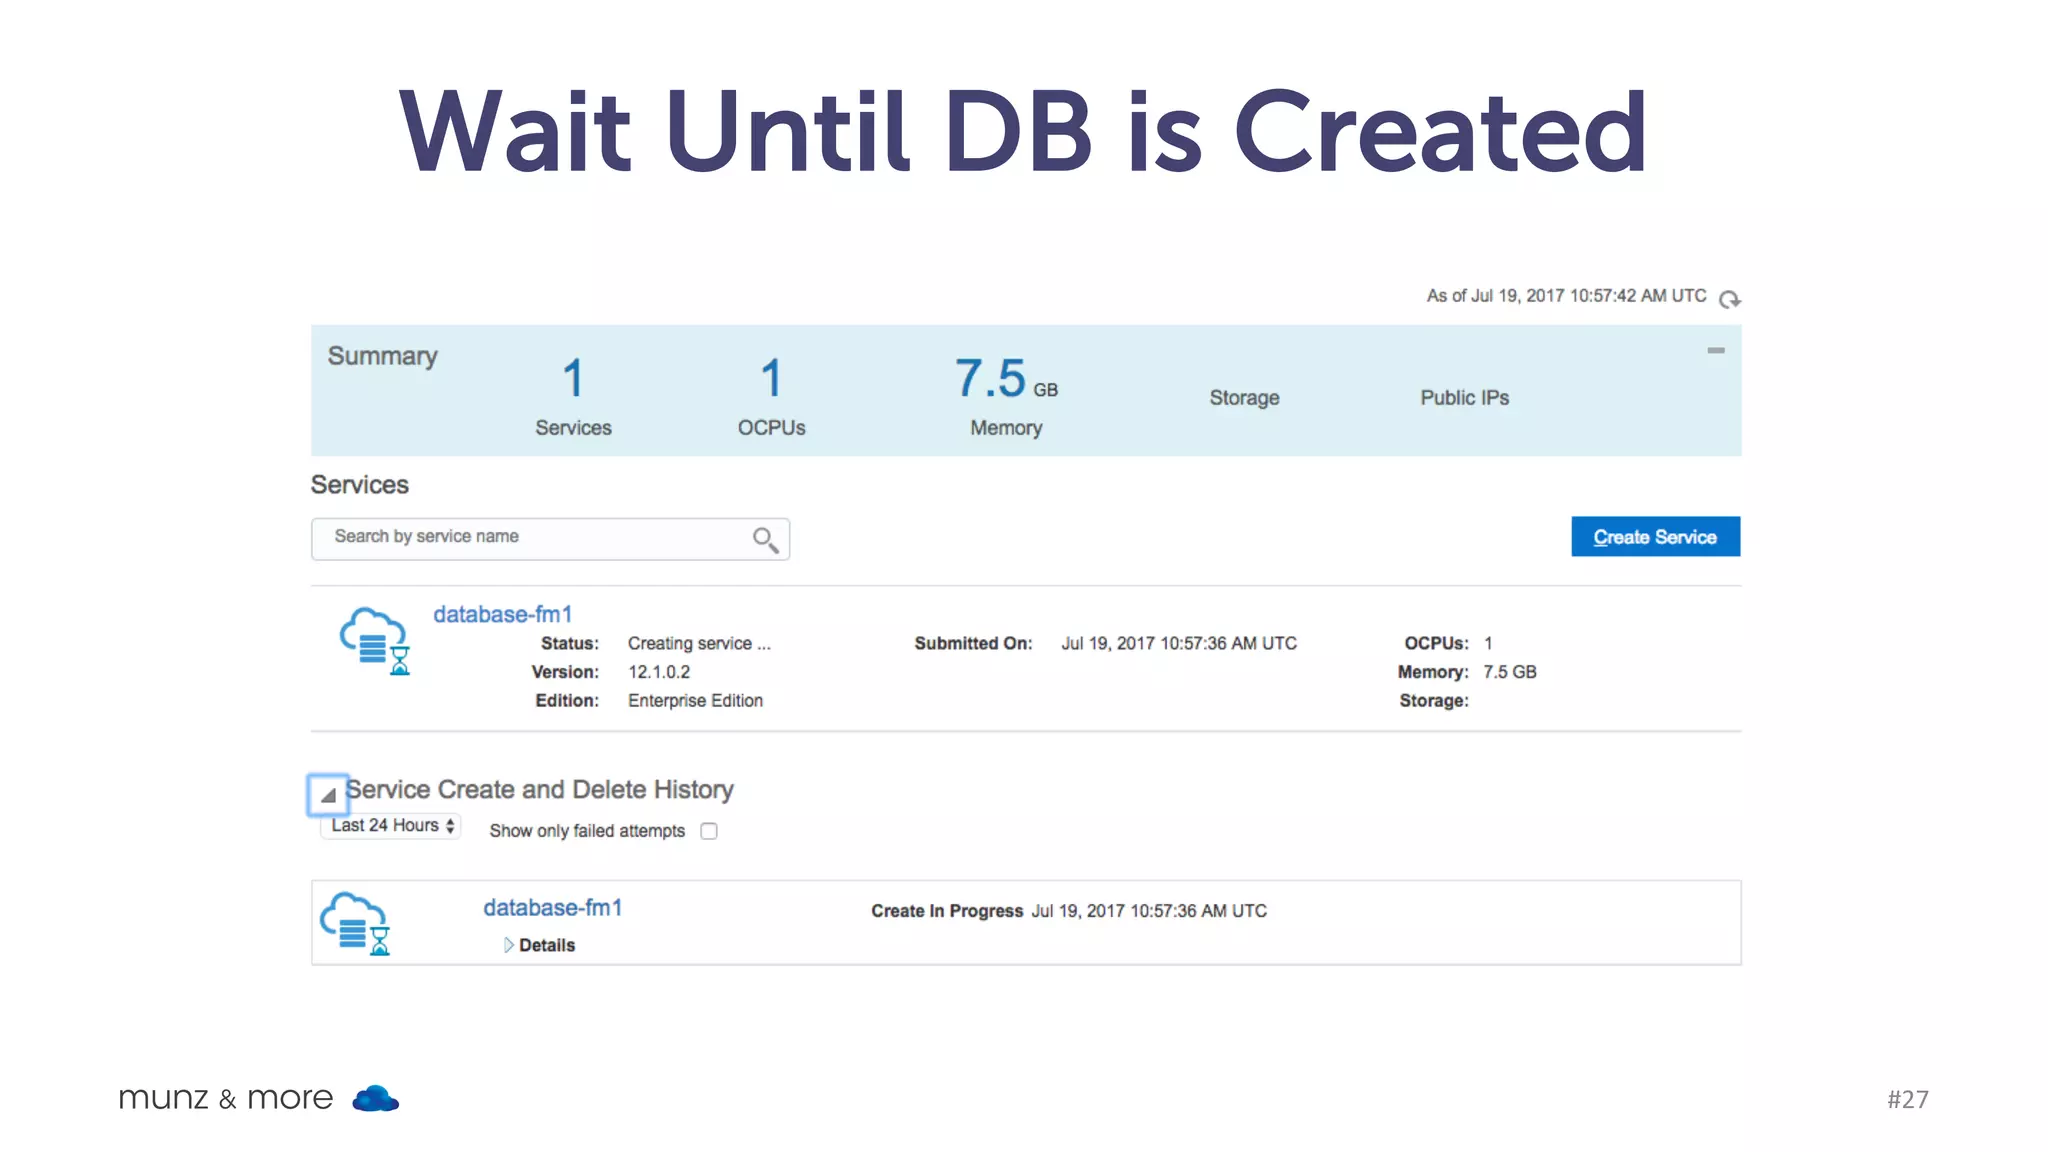
Task: Click database-fm1 cloud icon in Services list
Action: point(375,640)
